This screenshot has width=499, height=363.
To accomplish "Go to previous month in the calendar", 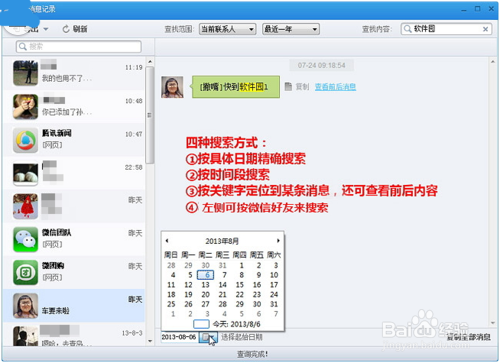I will (167, 240).
